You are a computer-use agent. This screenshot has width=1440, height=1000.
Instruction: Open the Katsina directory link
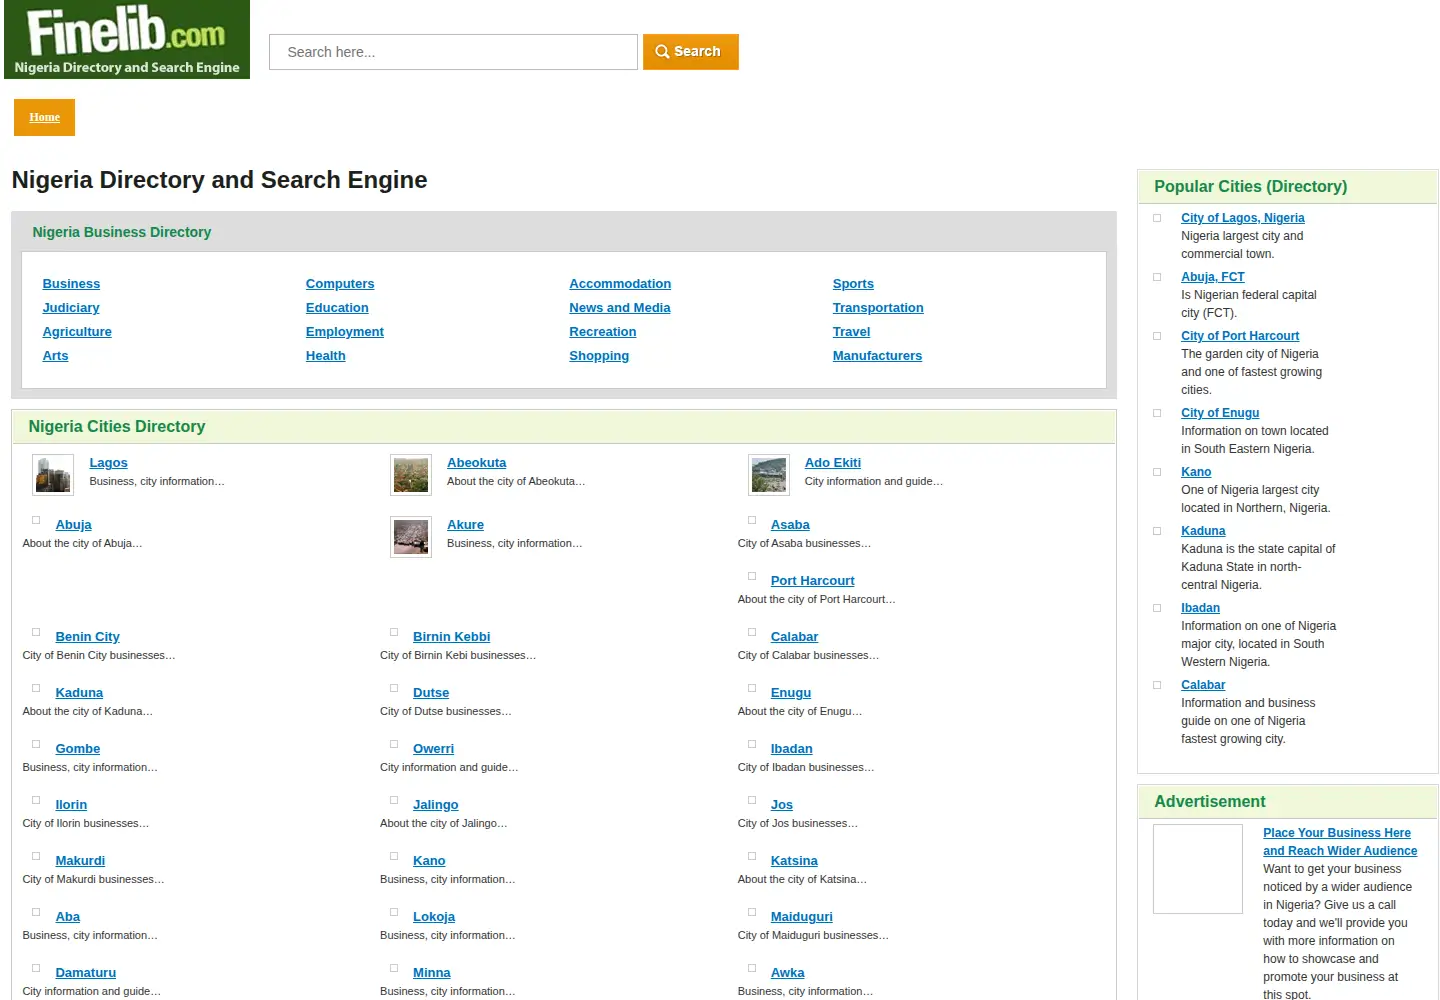coord(794,861)
